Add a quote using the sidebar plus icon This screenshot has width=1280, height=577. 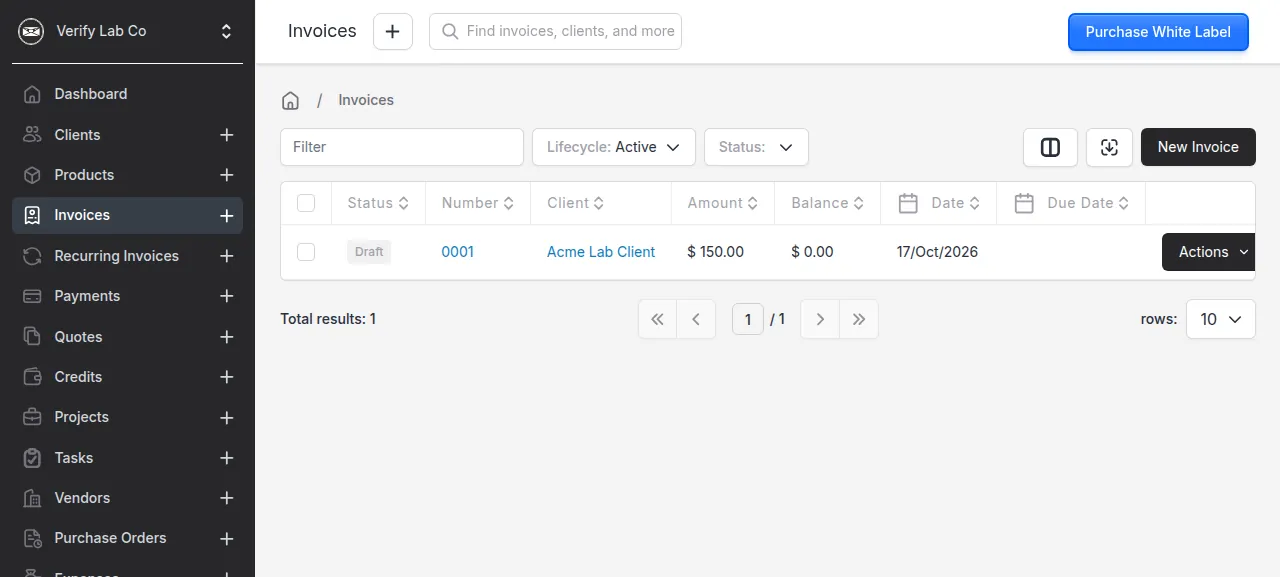pyautogui.click(x=227, y=337)
